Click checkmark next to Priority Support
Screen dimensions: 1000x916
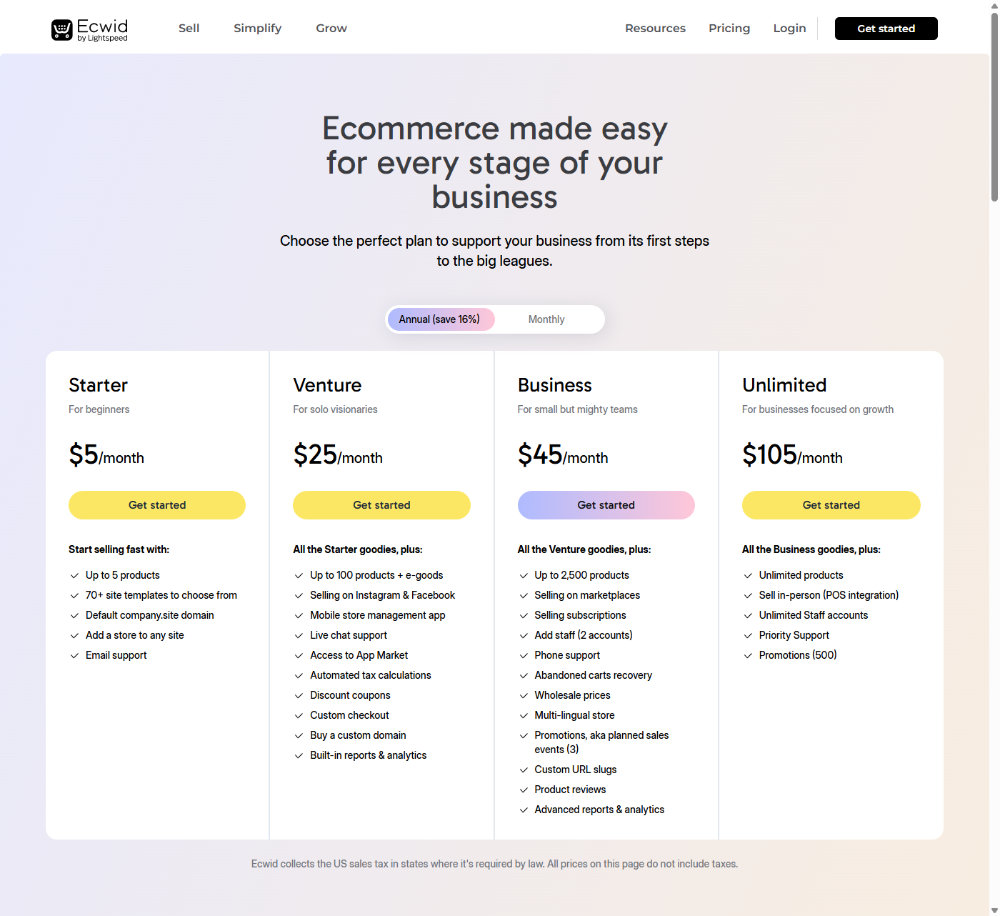(748, 636)
